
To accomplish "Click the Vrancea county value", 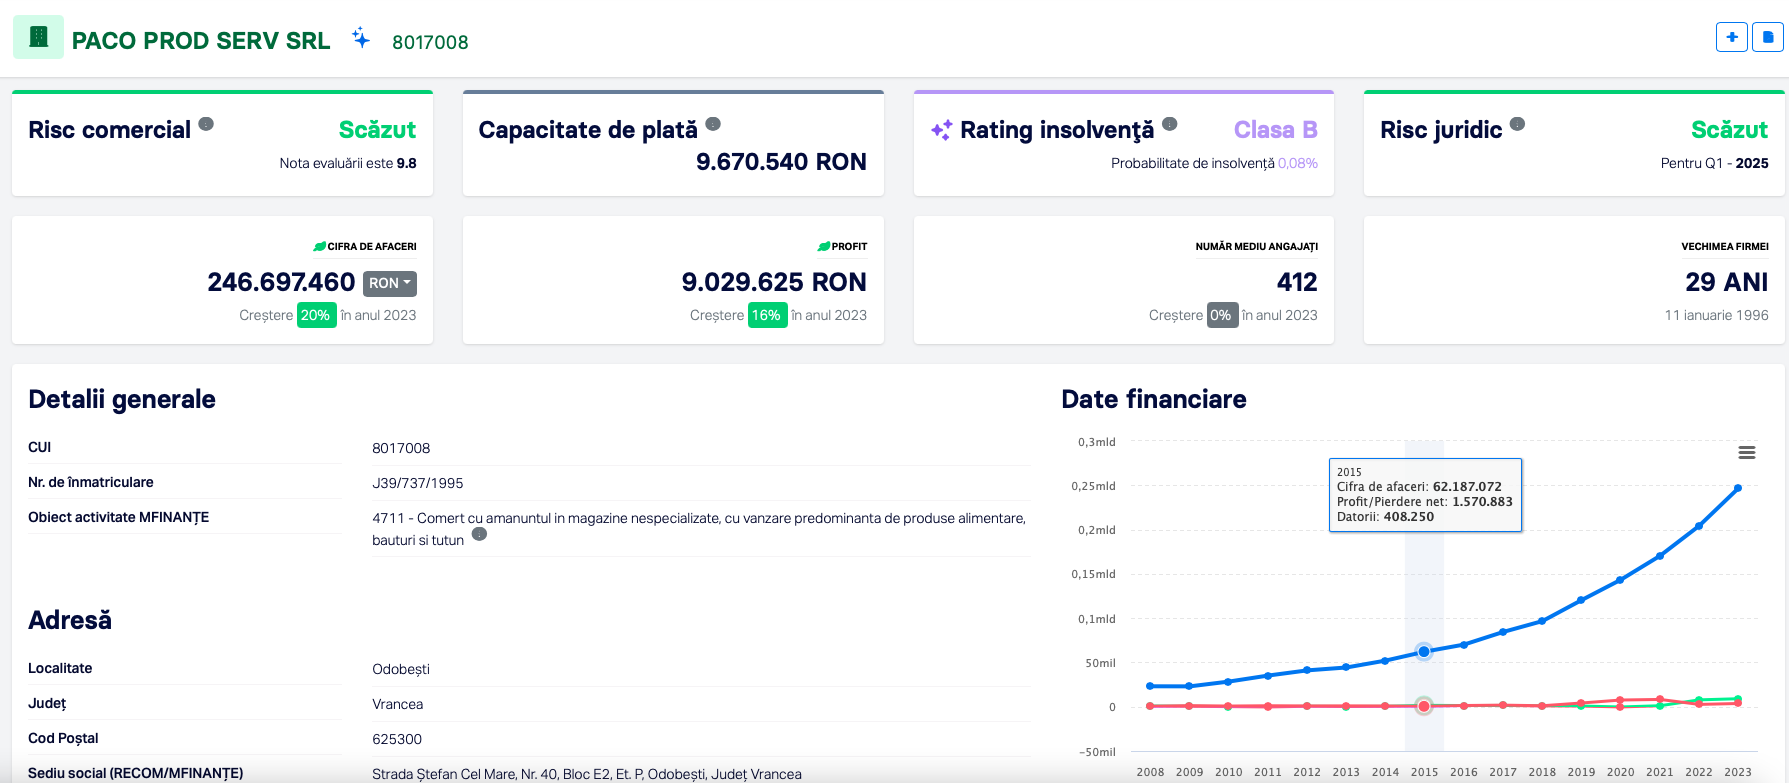I will click(398, 704).
